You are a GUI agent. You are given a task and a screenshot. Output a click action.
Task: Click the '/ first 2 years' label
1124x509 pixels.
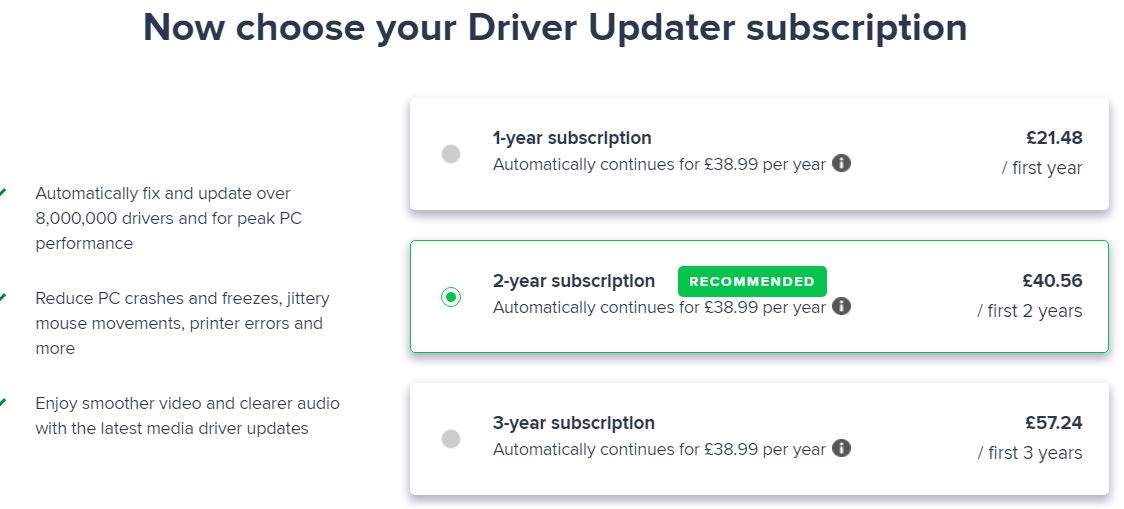coord(1029,311)
